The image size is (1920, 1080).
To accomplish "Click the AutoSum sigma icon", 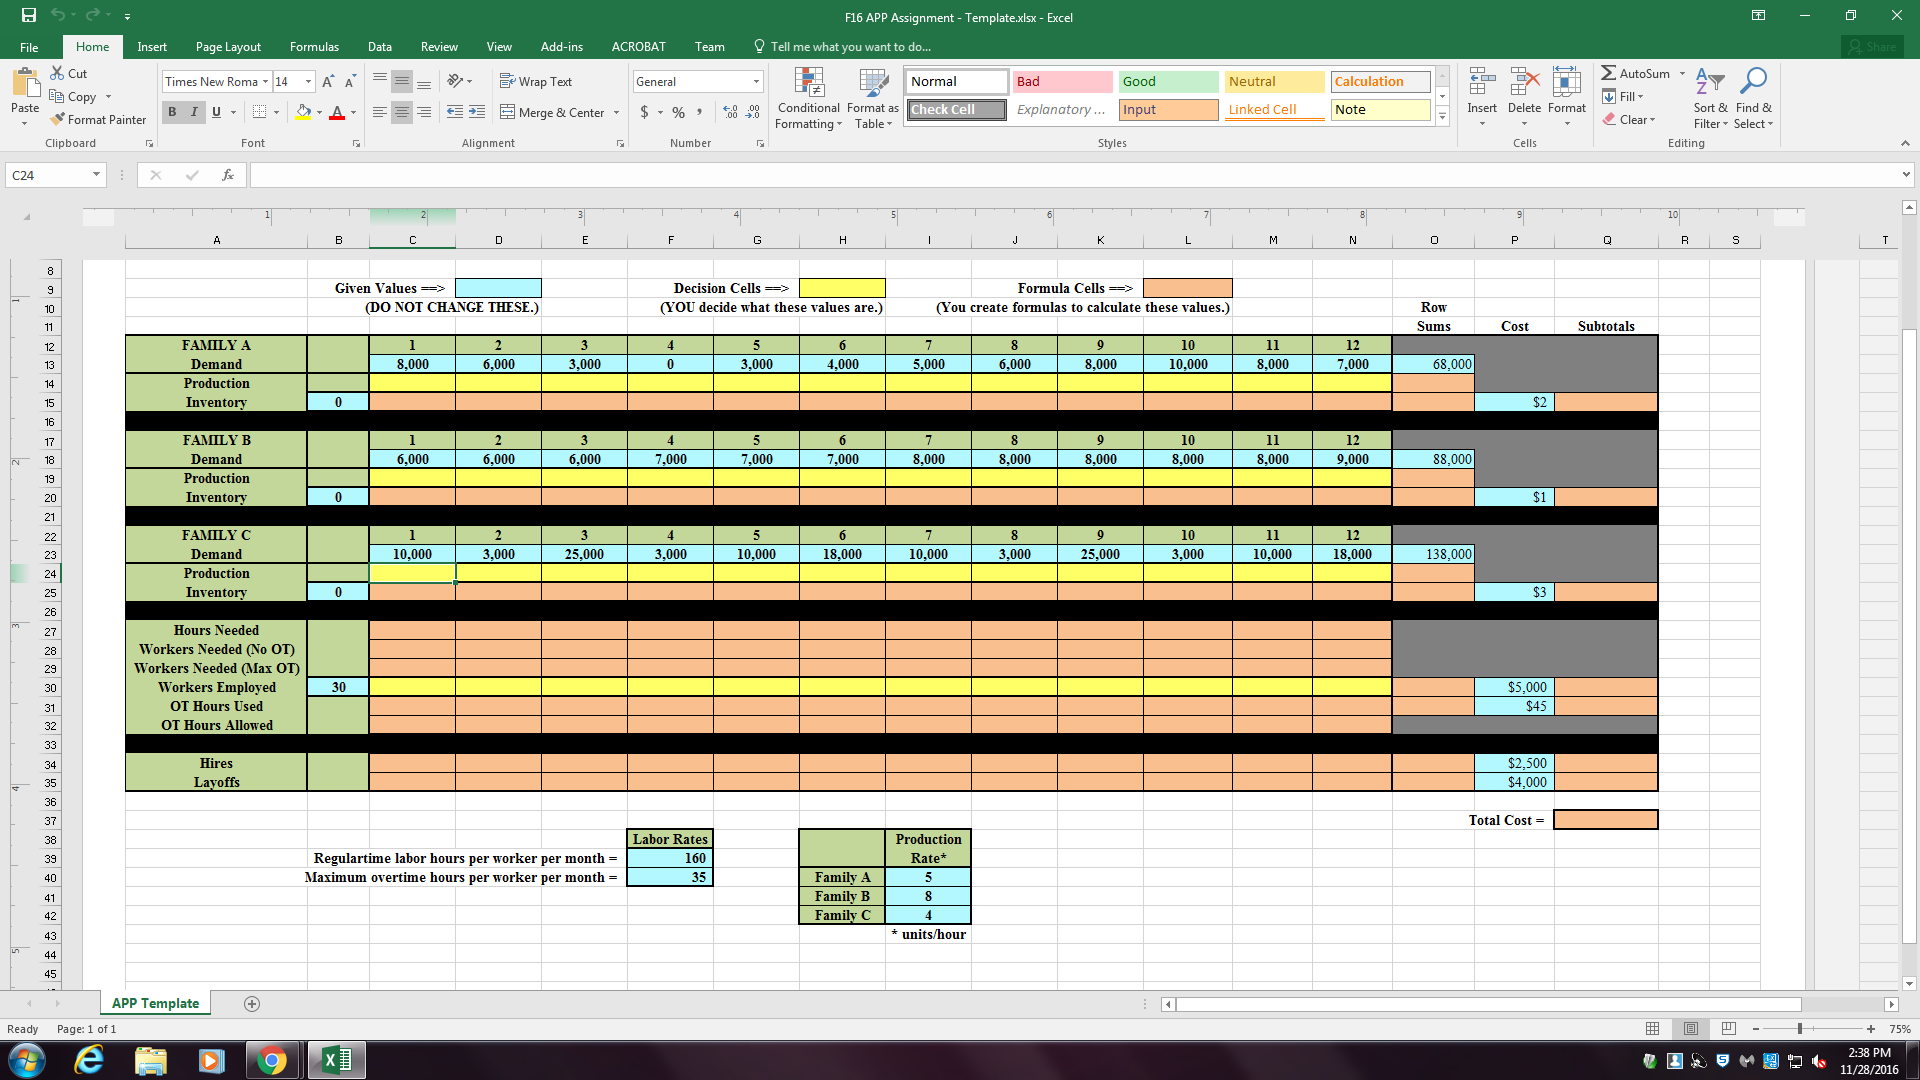I will pyautogui.click(x=1608, y=73).
